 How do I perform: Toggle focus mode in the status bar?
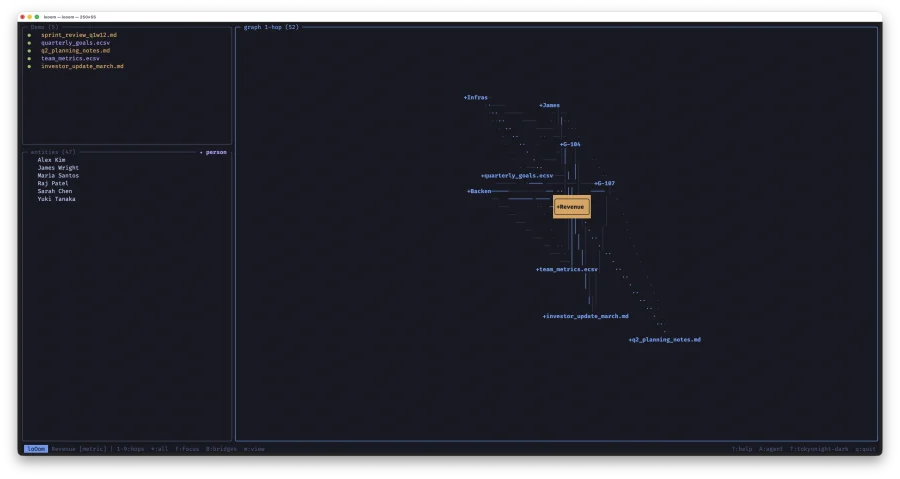(x=187, y=449)
